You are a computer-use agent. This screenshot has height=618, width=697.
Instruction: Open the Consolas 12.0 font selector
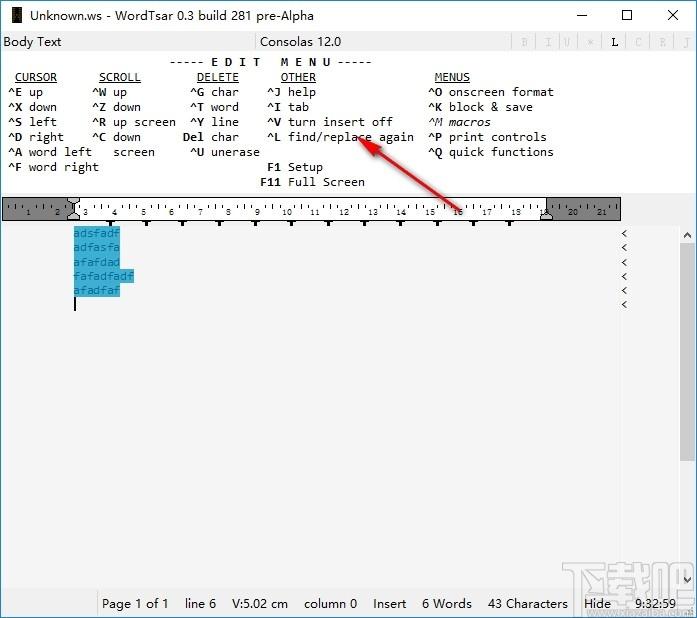pyautogui.click(x=383, y=42)
